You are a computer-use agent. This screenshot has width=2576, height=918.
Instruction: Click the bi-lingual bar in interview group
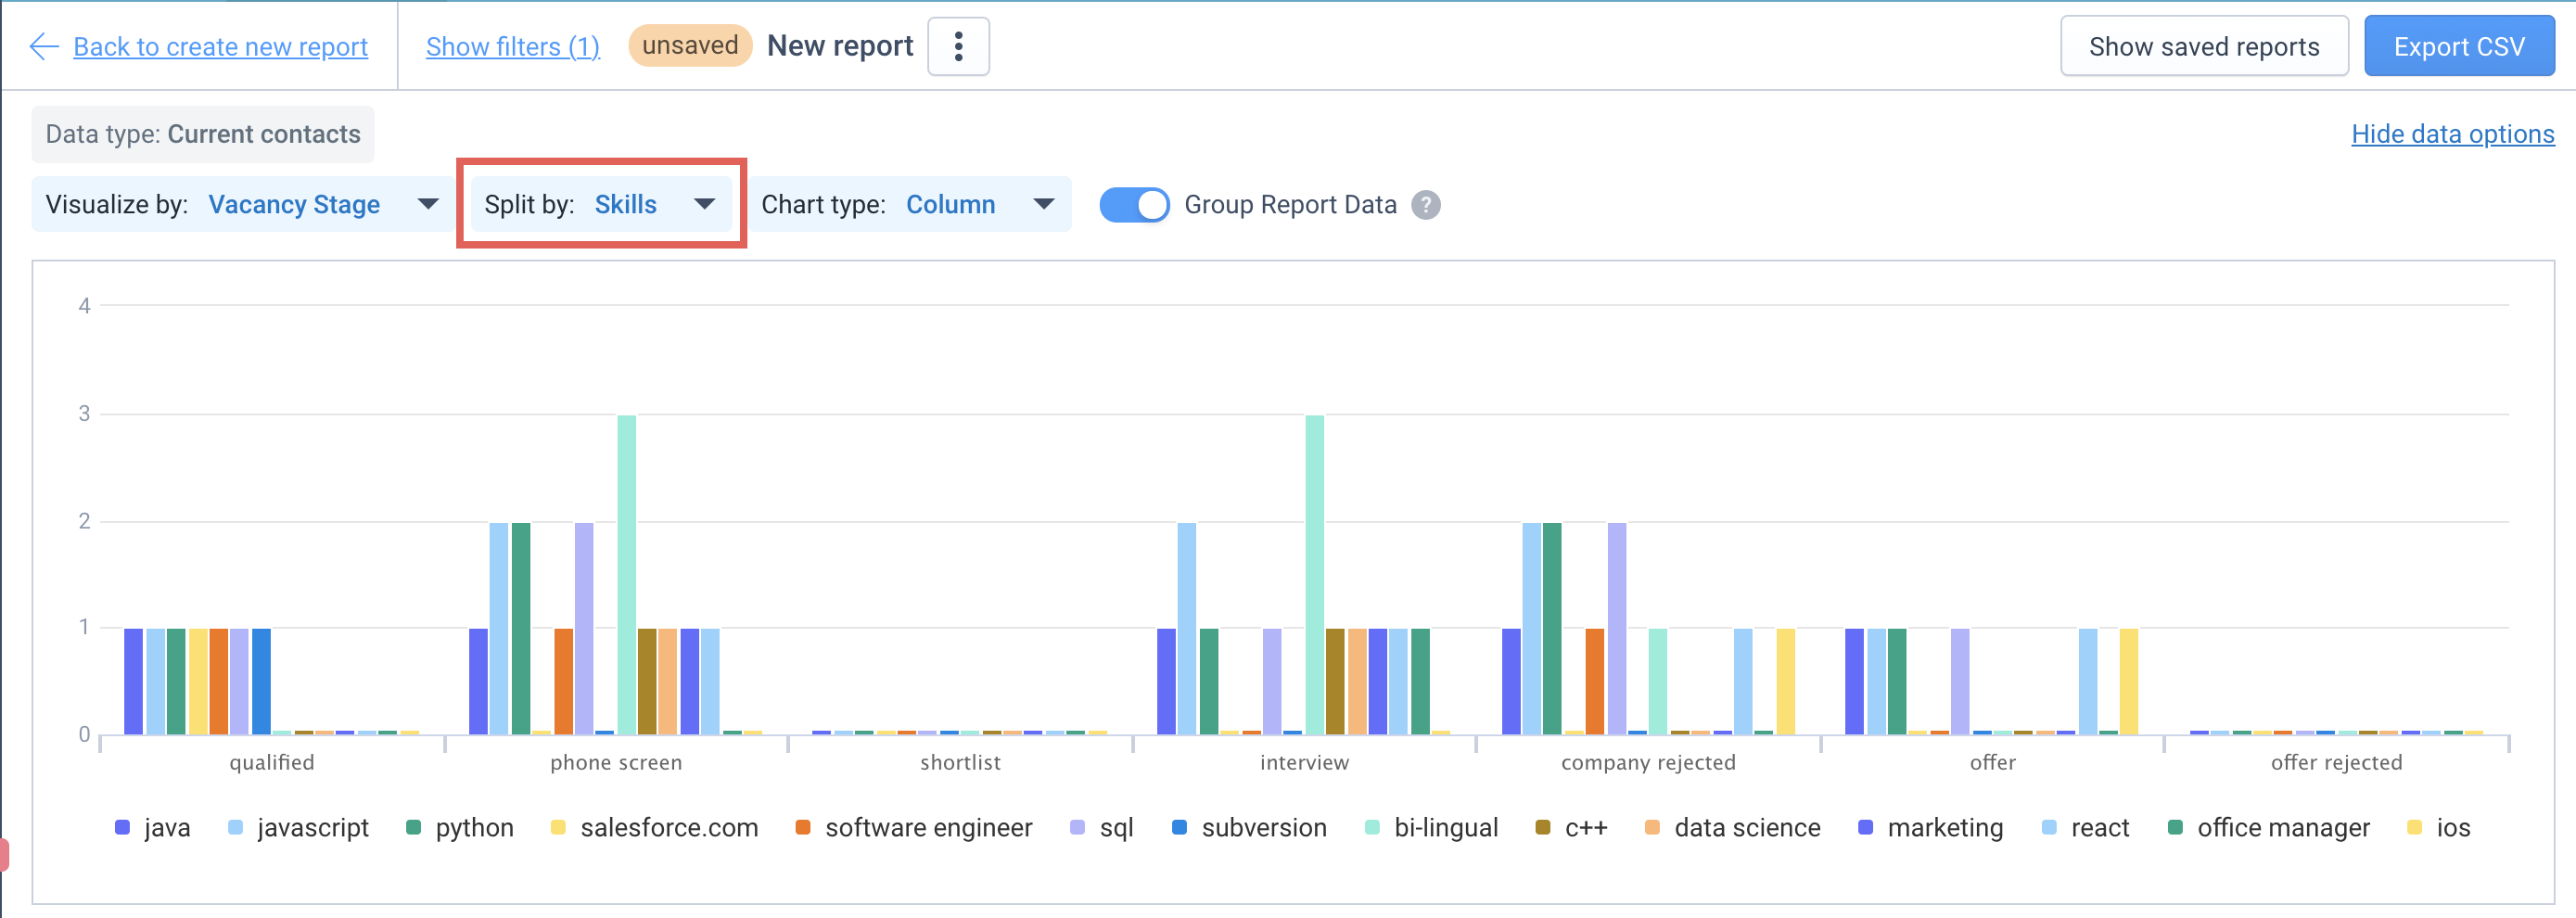tap(1314, 575)
